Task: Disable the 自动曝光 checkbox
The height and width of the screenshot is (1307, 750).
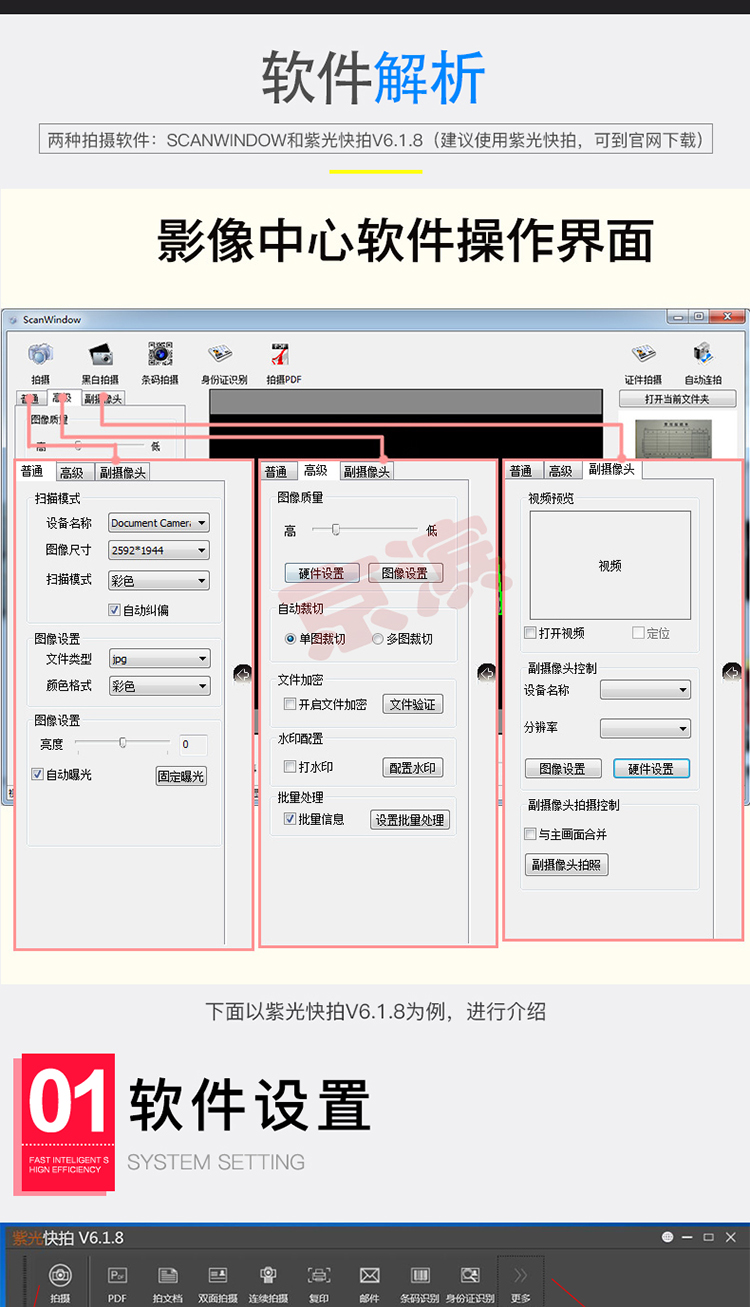Action: pos(37,774)
